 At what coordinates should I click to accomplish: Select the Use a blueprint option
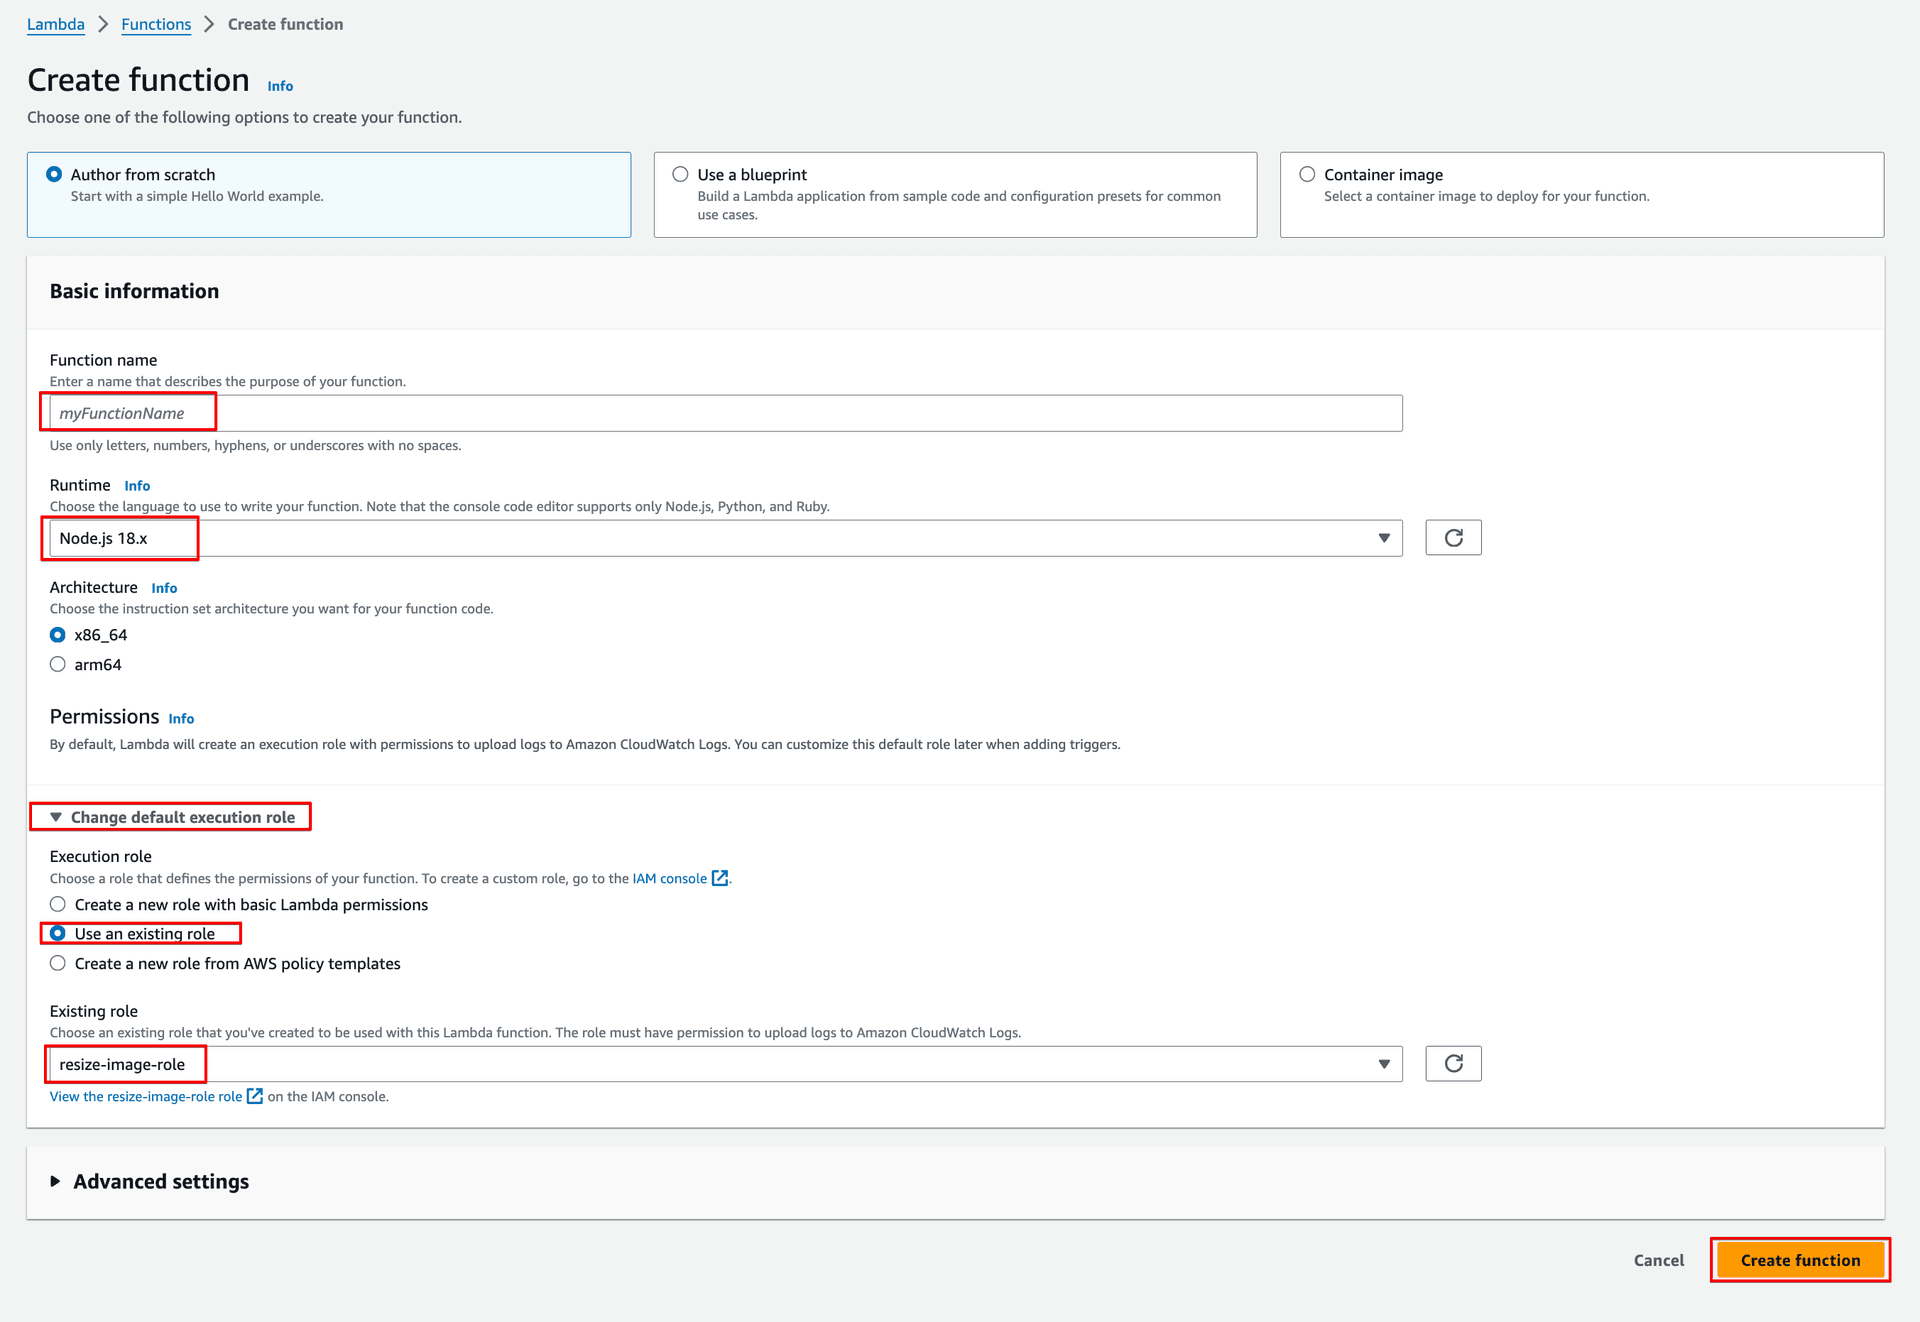(681, 174)
